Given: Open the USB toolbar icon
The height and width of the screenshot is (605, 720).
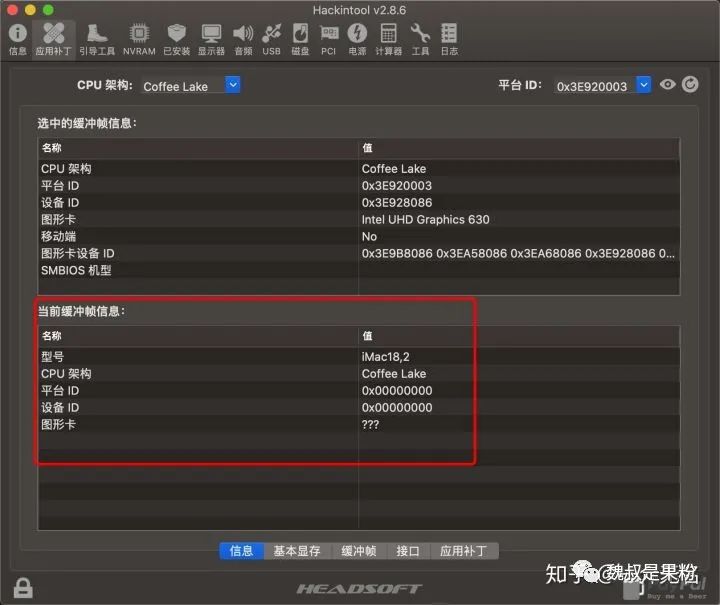Looking at the screenshot, I should tap(271, 39).
